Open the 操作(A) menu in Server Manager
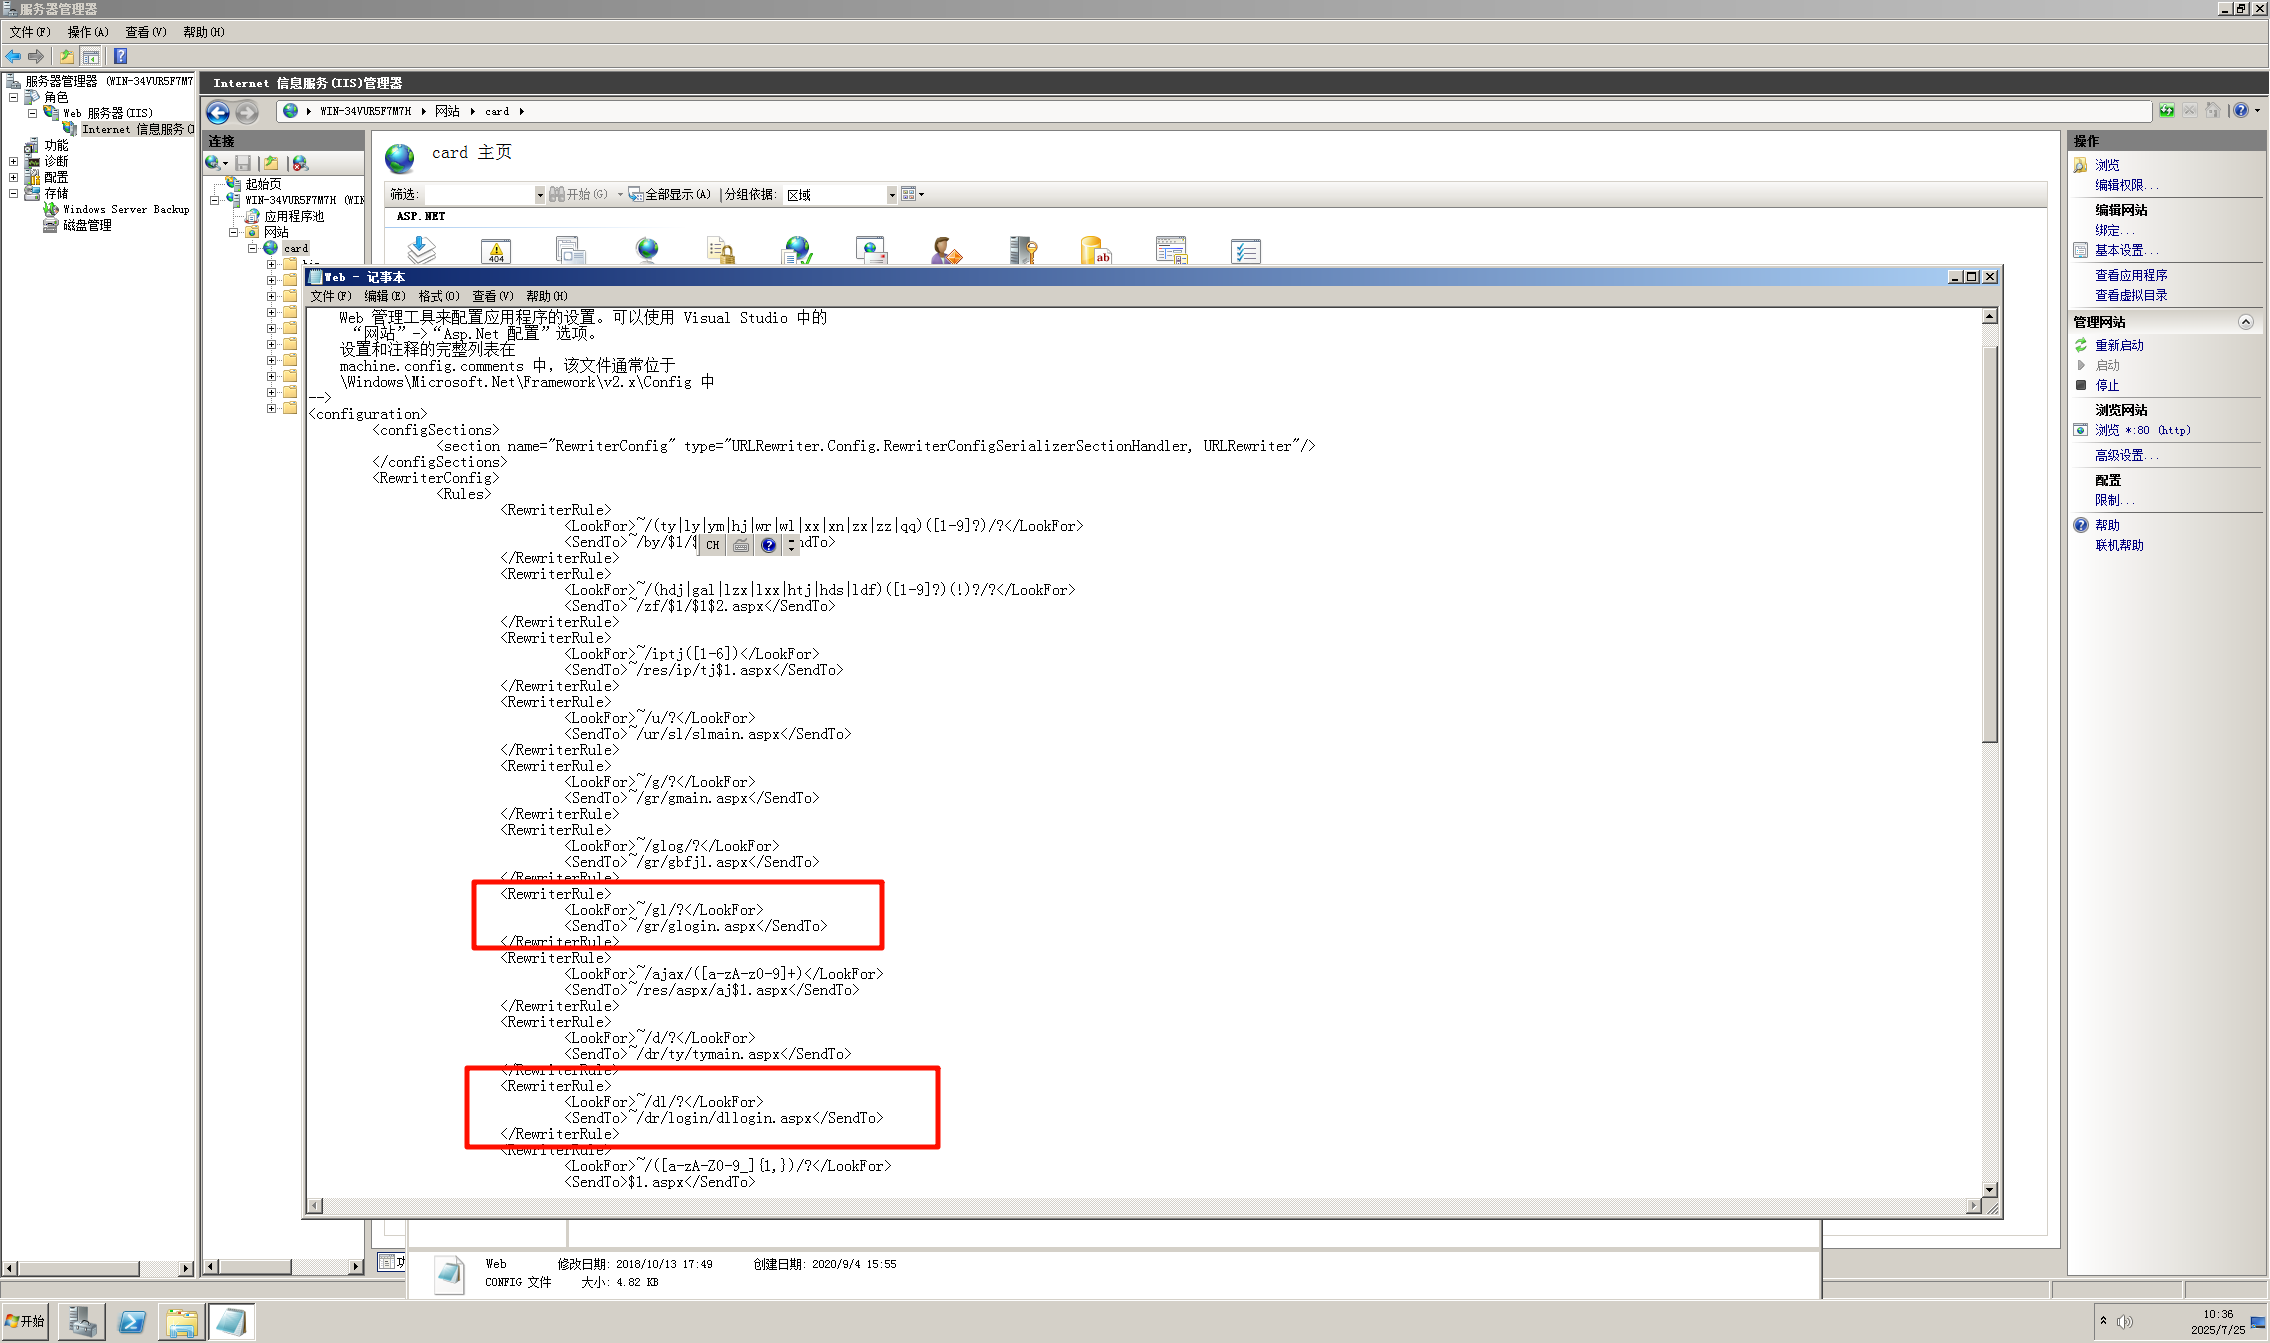Viewport: 2270px width, 1343px height. [x=88, y=32]
